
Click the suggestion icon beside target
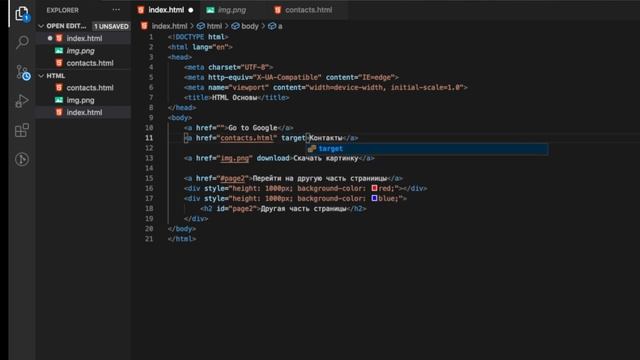[x=312, y=149]
